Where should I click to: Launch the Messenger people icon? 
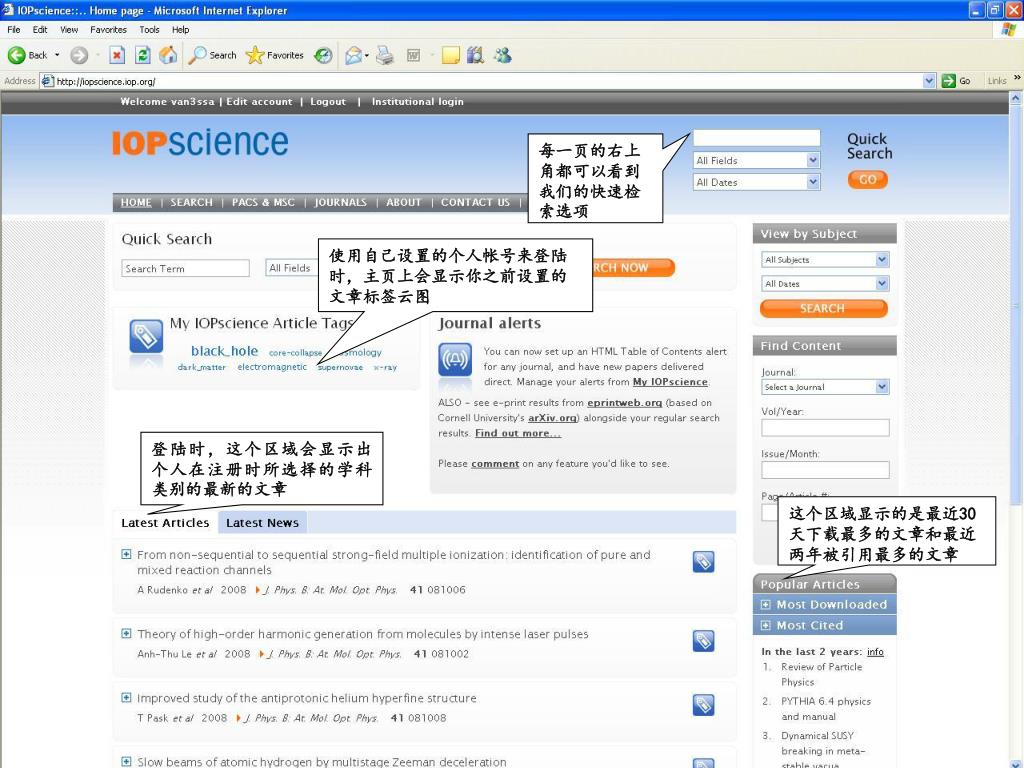502,56
